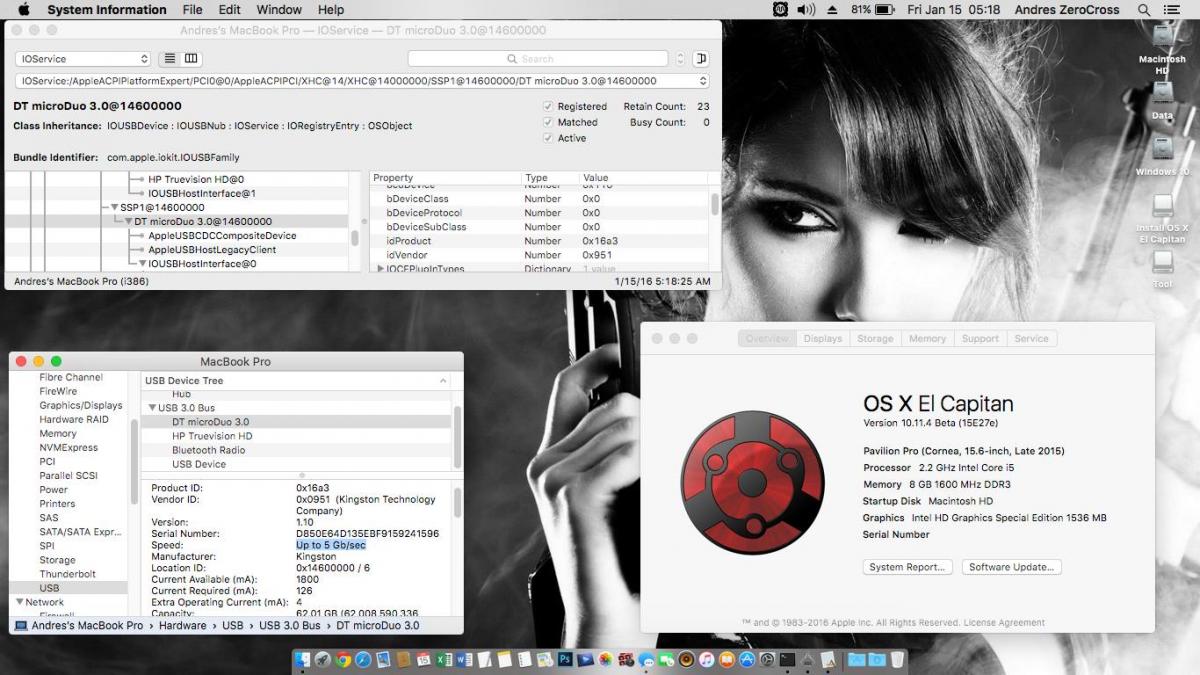Open Trash in the dock
Viewport: 1200px width, 675px height.
(897, 660)
